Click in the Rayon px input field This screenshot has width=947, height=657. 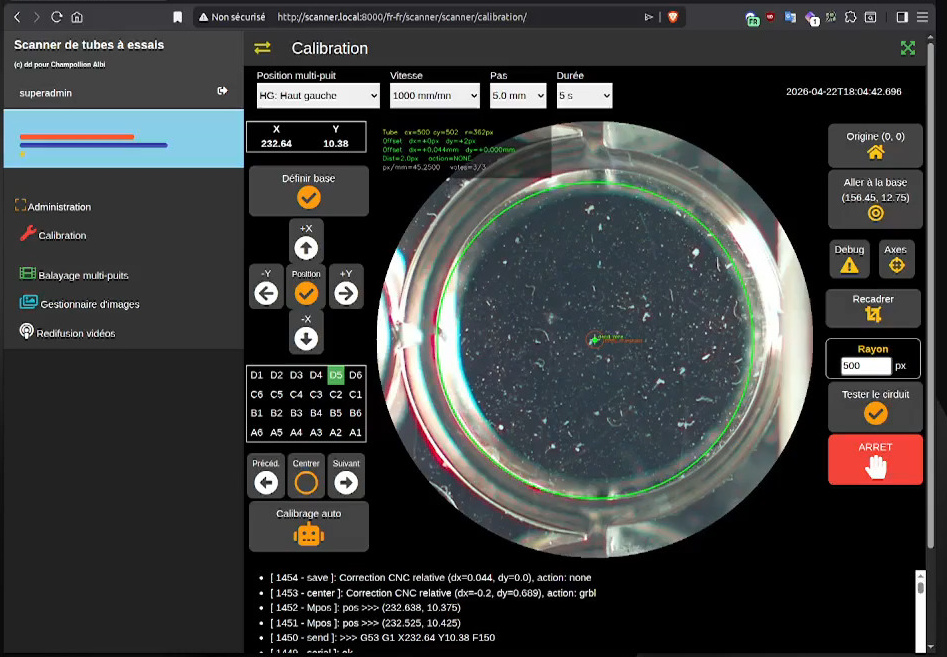(865, 365)
